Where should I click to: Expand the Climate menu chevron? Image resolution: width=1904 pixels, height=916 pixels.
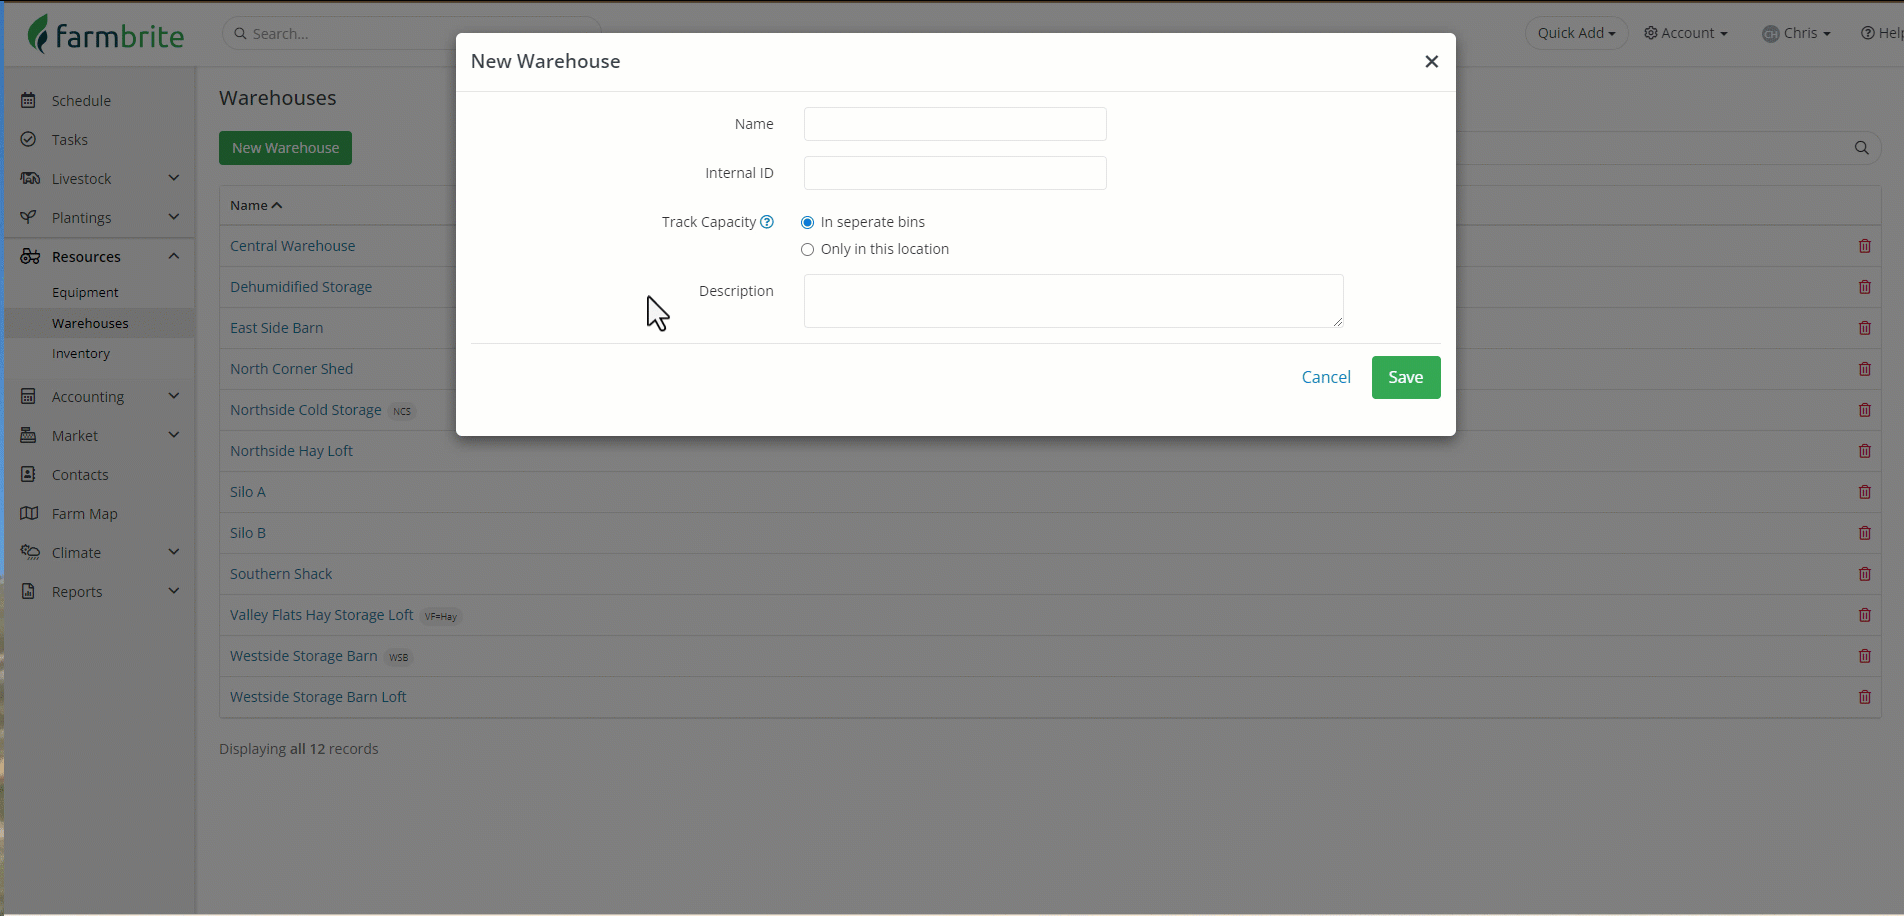pos(174,552)
